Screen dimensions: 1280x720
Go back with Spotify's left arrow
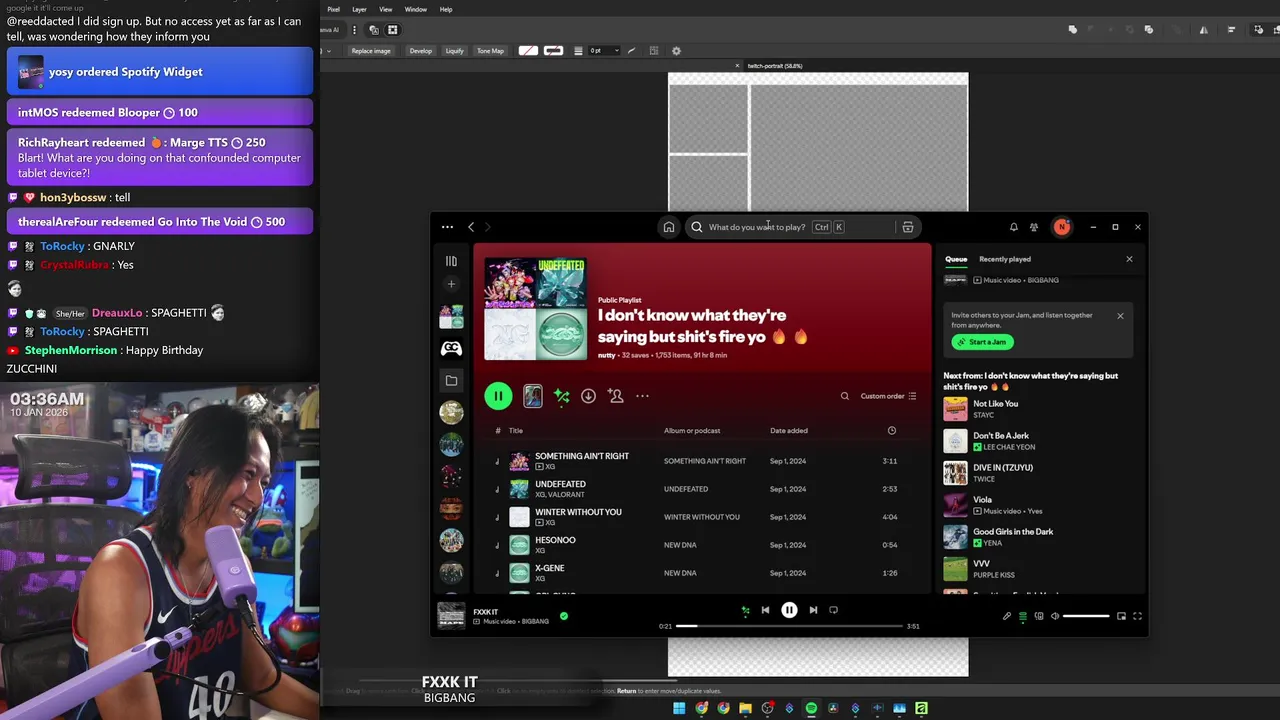pyautogui.click(x=471, y=227)
